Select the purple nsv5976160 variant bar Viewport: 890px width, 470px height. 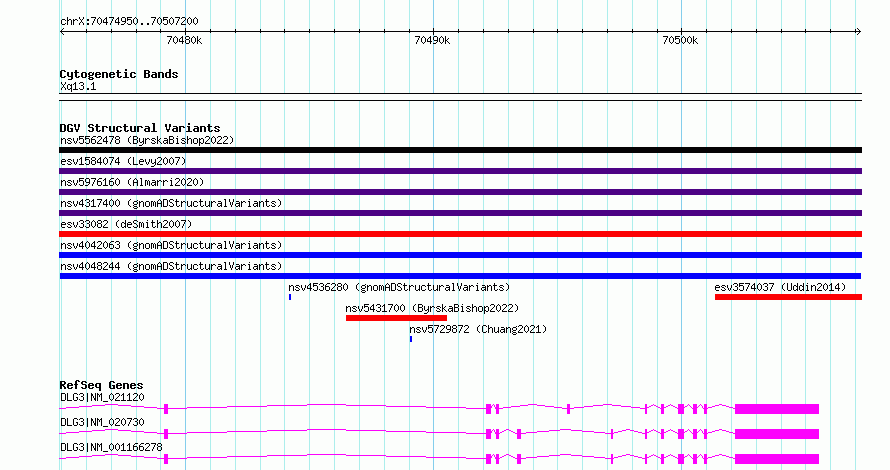point(460,192)
